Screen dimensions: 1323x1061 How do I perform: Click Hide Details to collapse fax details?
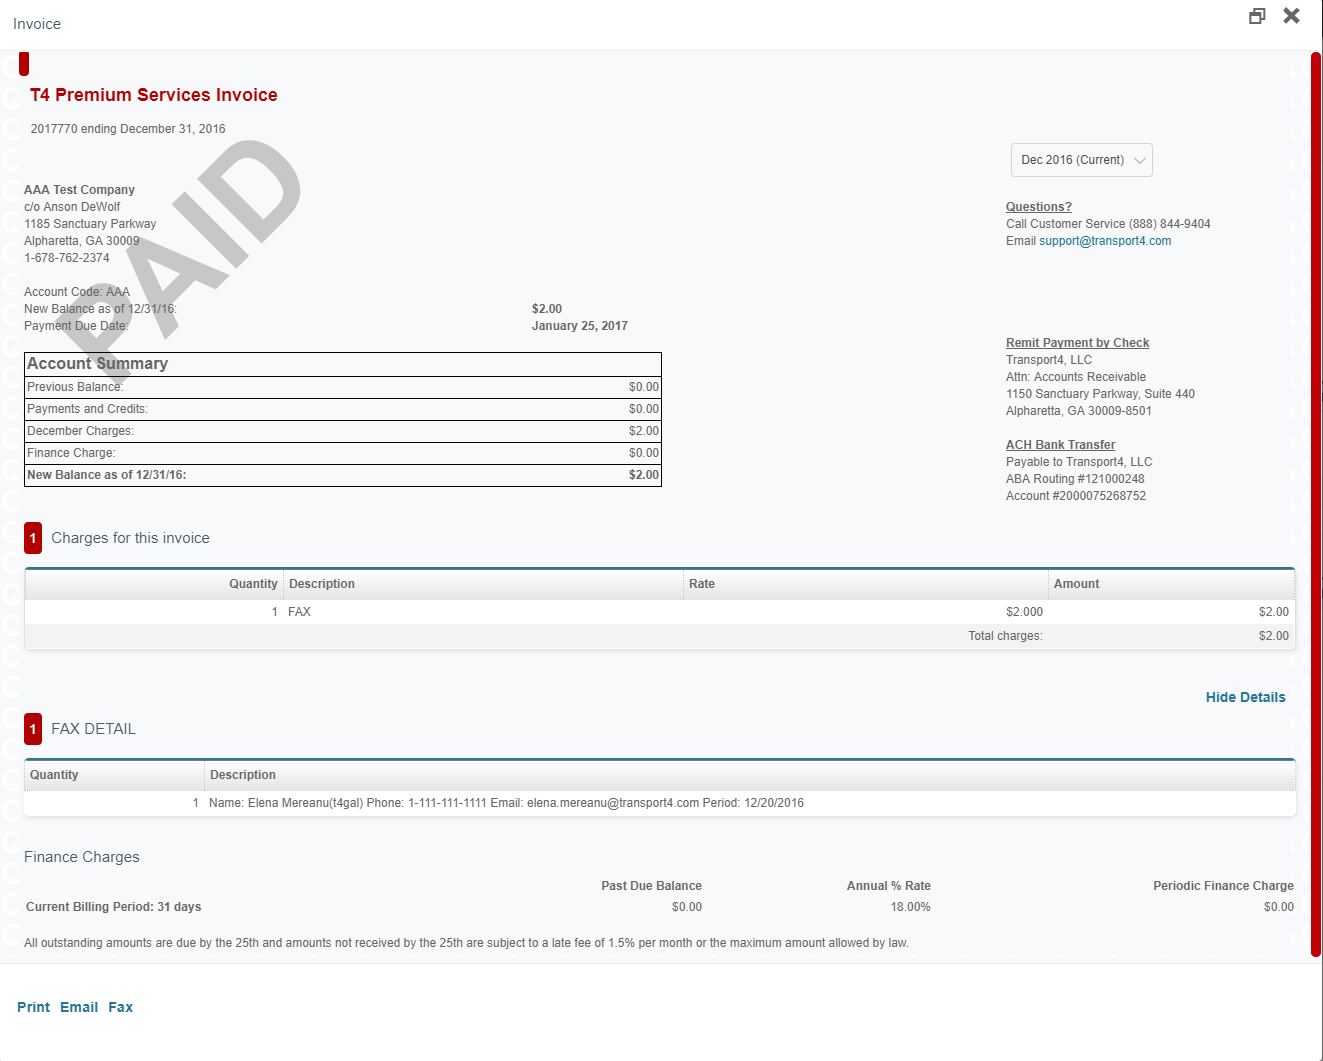tap(1245, 697)
